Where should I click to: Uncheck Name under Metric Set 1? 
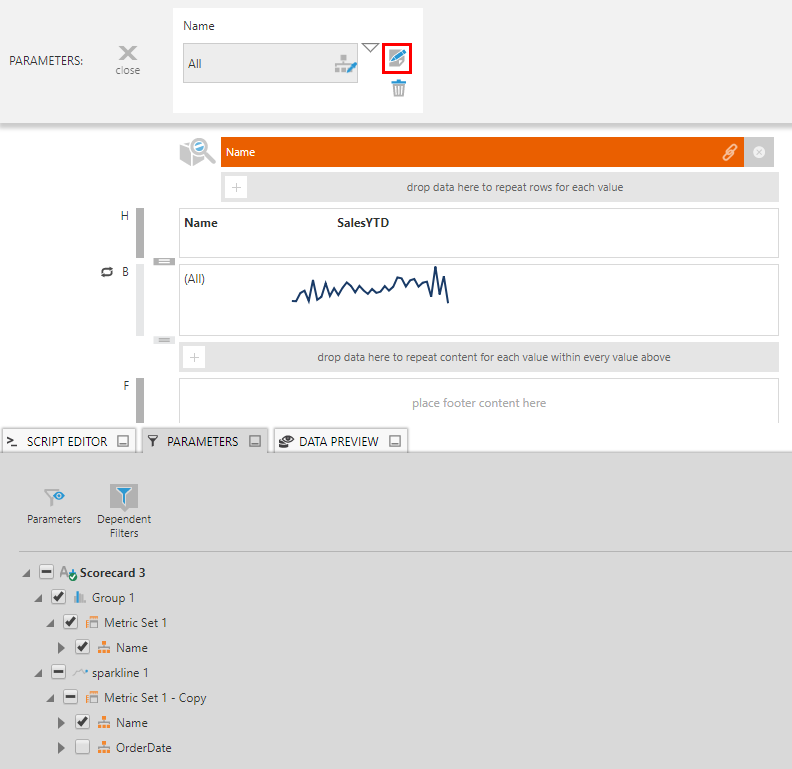pos(82,647)
